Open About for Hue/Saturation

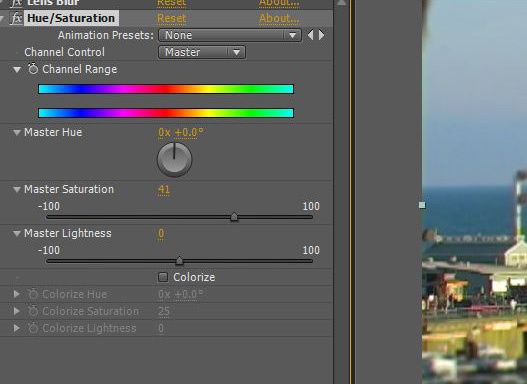pos(279,18)
